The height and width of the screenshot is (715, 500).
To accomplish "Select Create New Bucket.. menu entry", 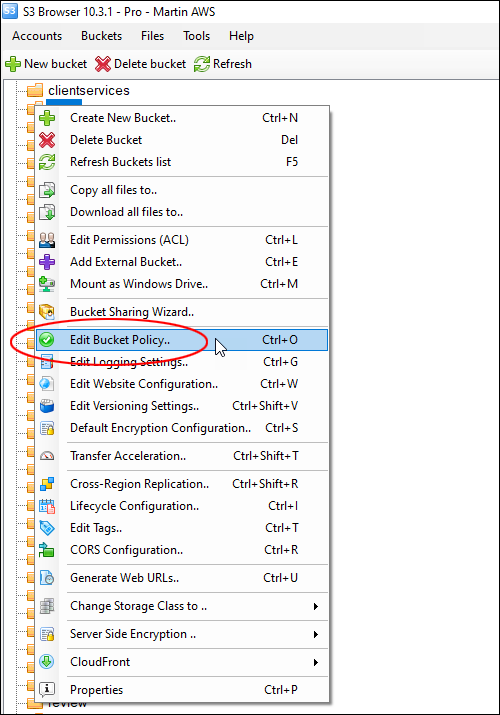I will coord(182,118).
